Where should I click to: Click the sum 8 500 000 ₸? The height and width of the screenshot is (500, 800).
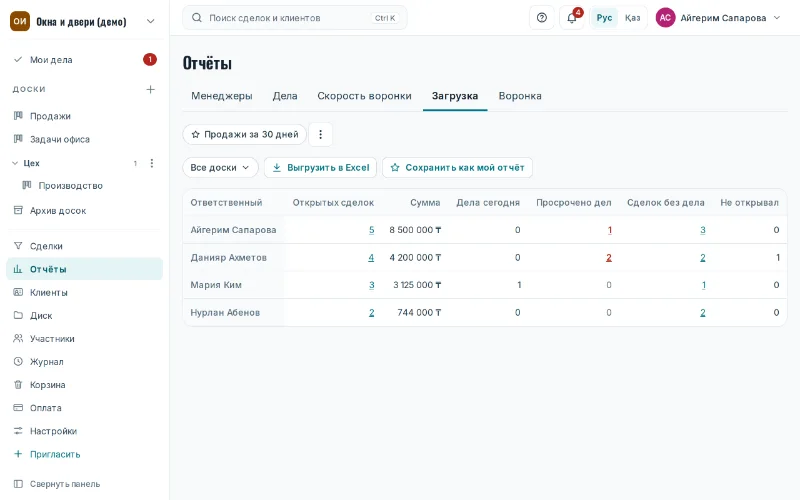(x=415, y=230)
